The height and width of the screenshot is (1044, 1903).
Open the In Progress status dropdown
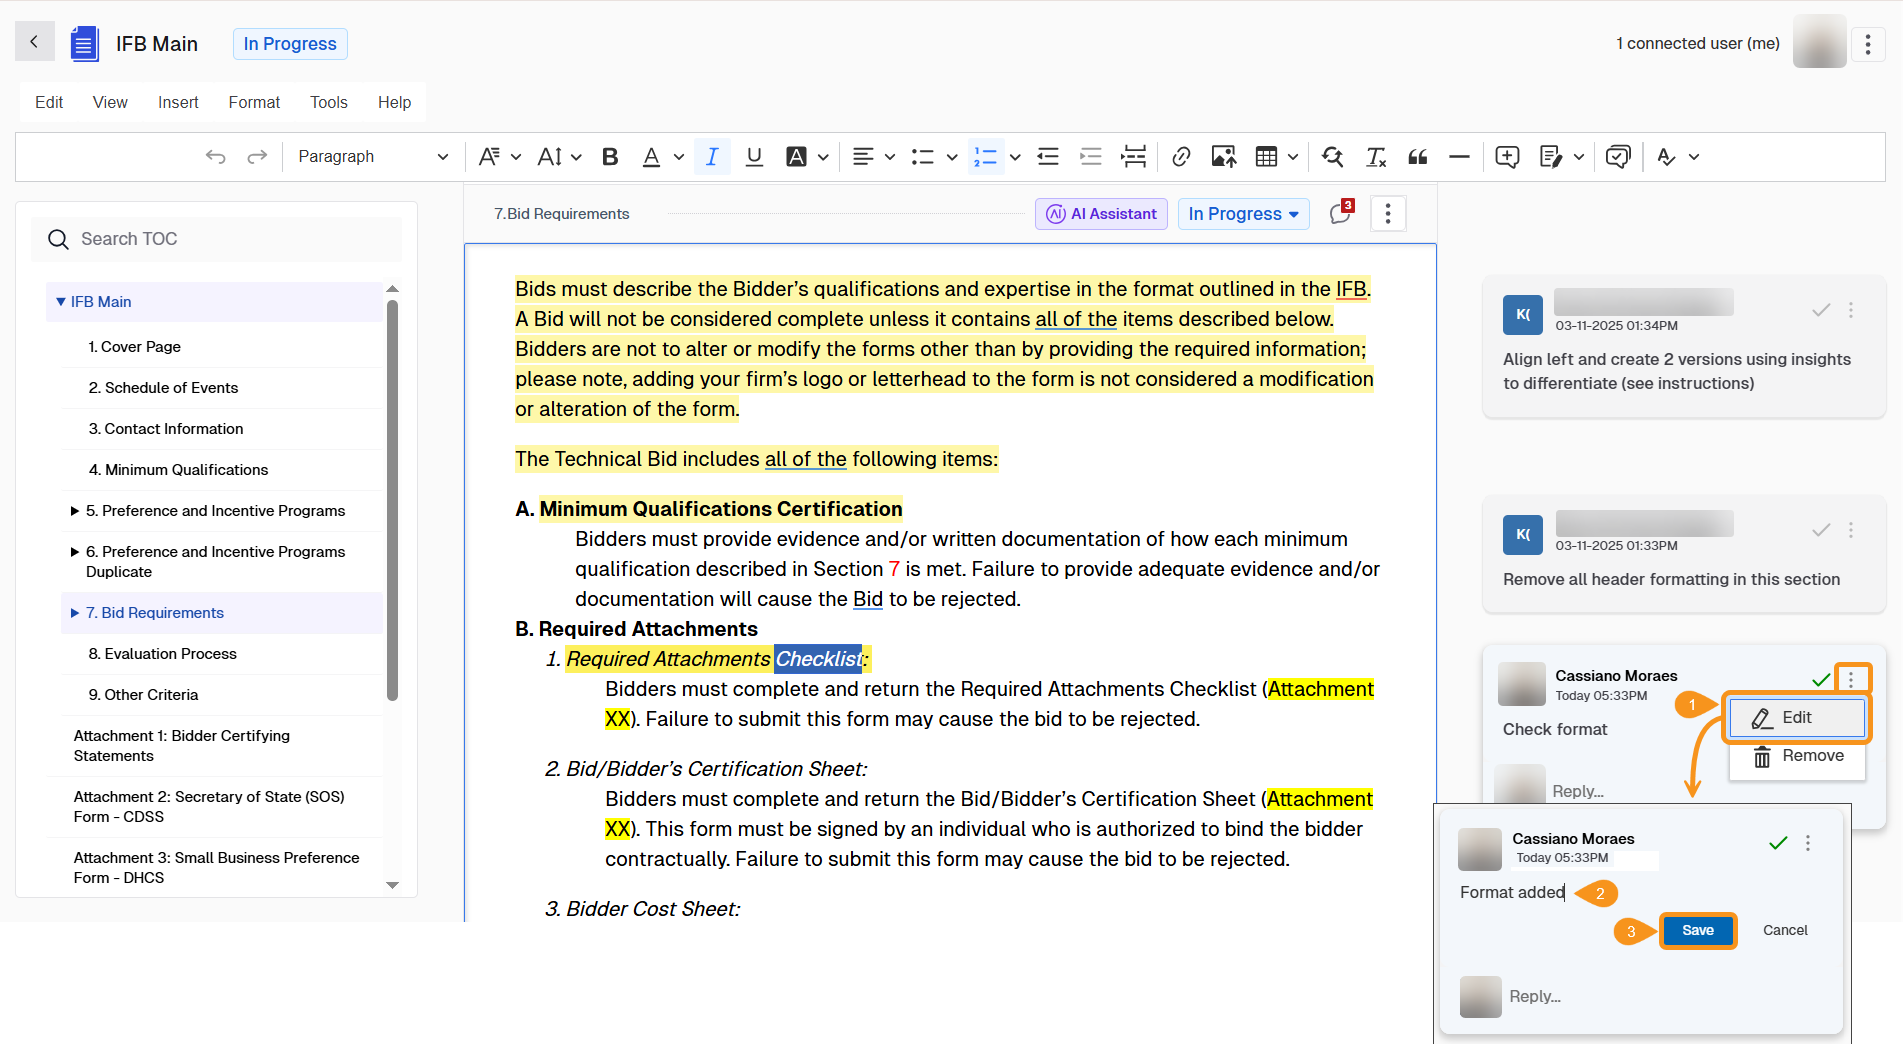pos(1243,214)
